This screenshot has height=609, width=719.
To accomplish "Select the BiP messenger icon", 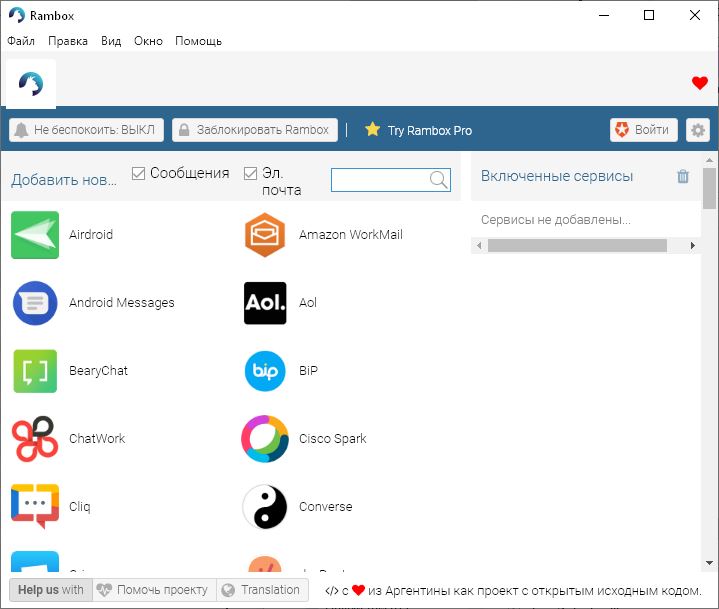I will point(265,371).
